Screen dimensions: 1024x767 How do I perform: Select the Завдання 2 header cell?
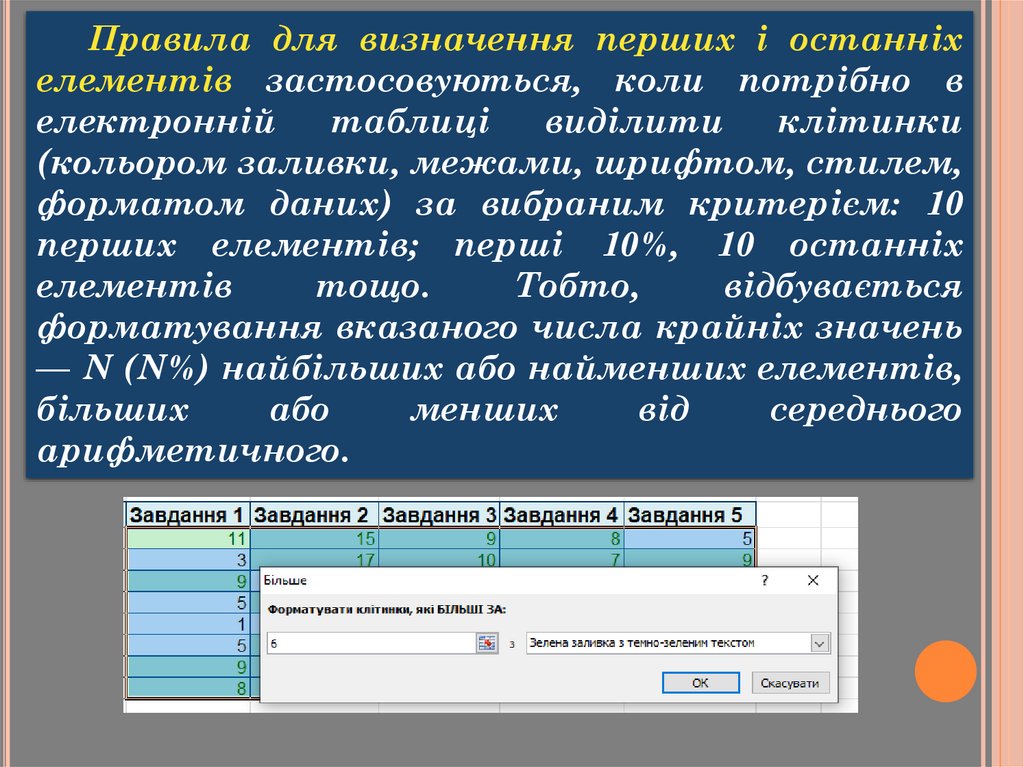(x=314, y=515)
